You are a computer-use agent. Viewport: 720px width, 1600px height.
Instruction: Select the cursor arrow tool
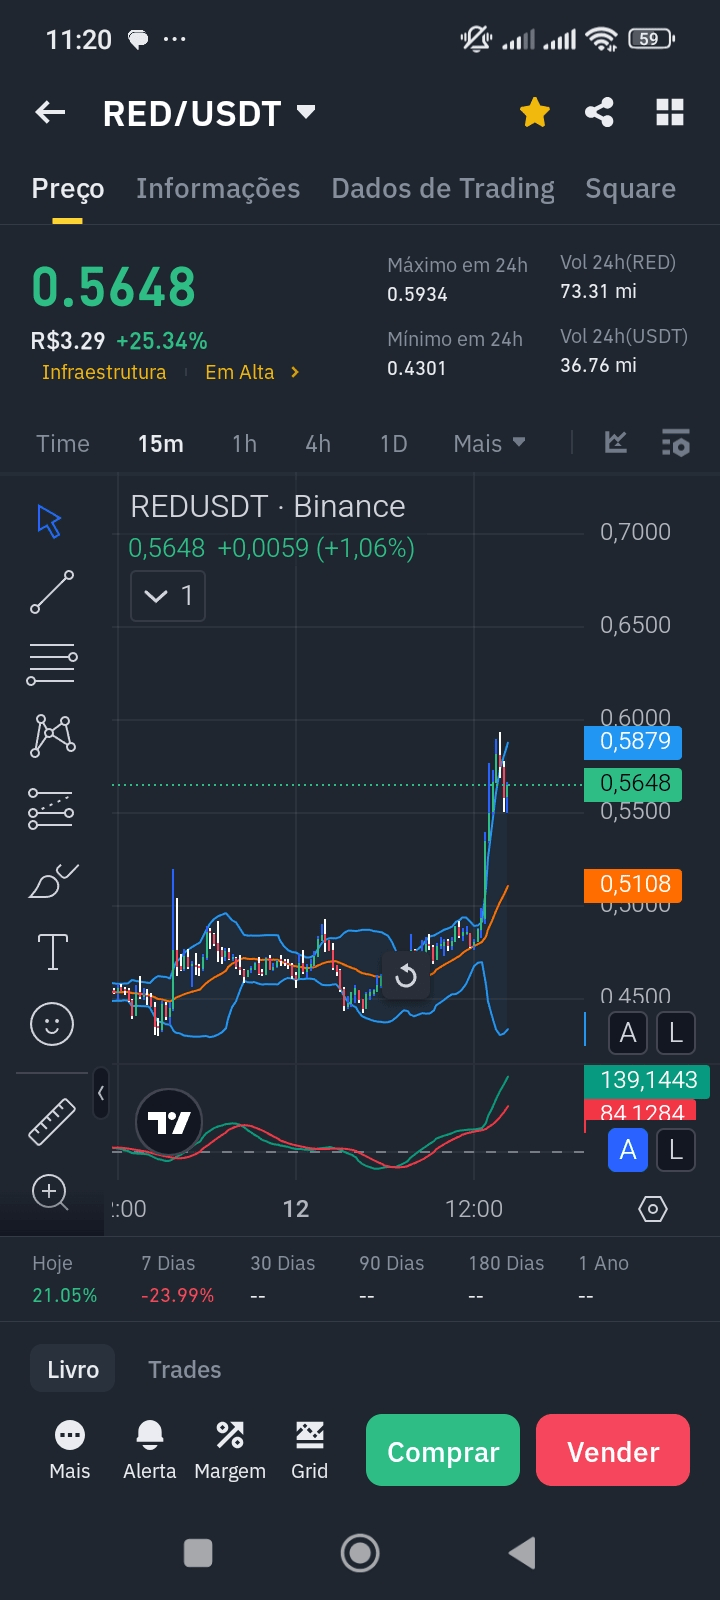(50, 521)
